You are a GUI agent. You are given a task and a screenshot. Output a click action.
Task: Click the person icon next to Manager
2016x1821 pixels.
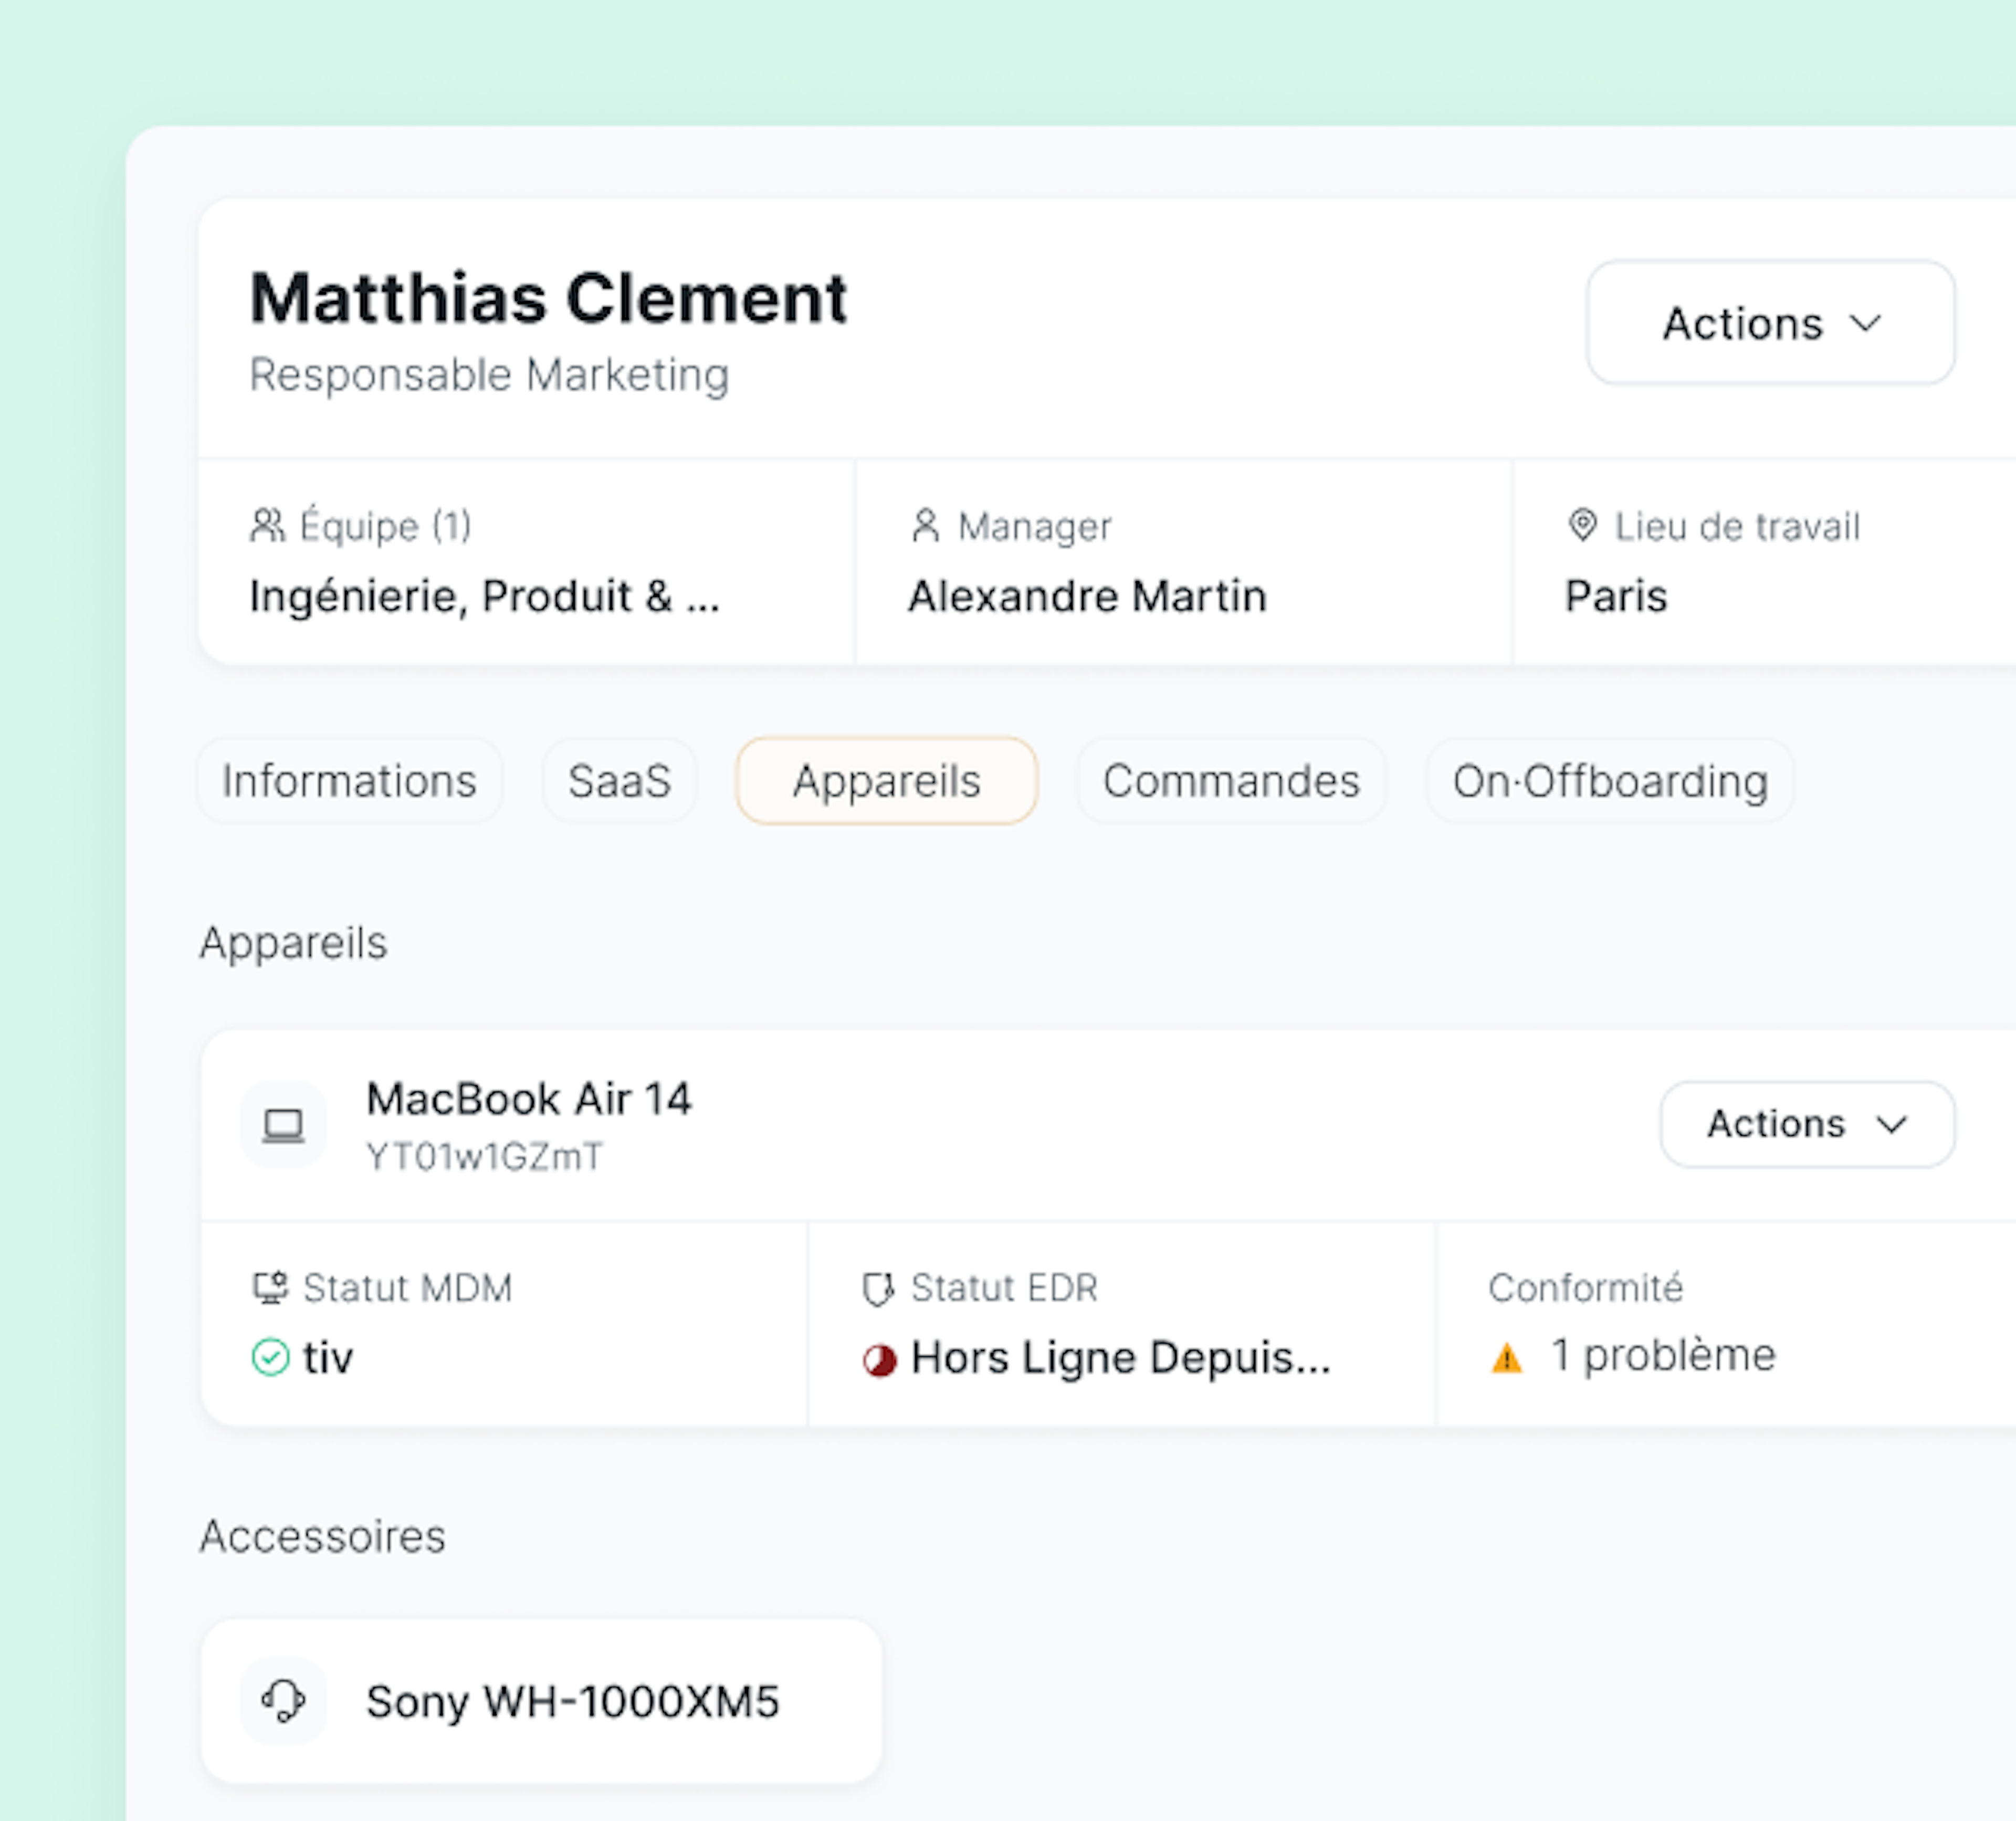click(x=926, y=525)
